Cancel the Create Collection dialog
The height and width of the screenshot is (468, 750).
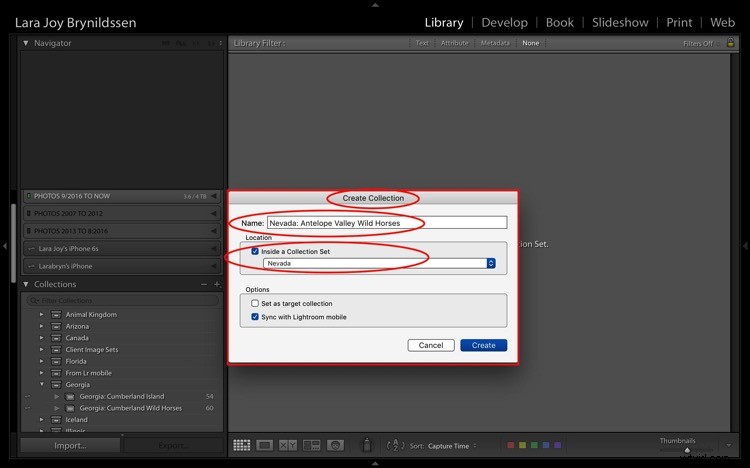431,345
